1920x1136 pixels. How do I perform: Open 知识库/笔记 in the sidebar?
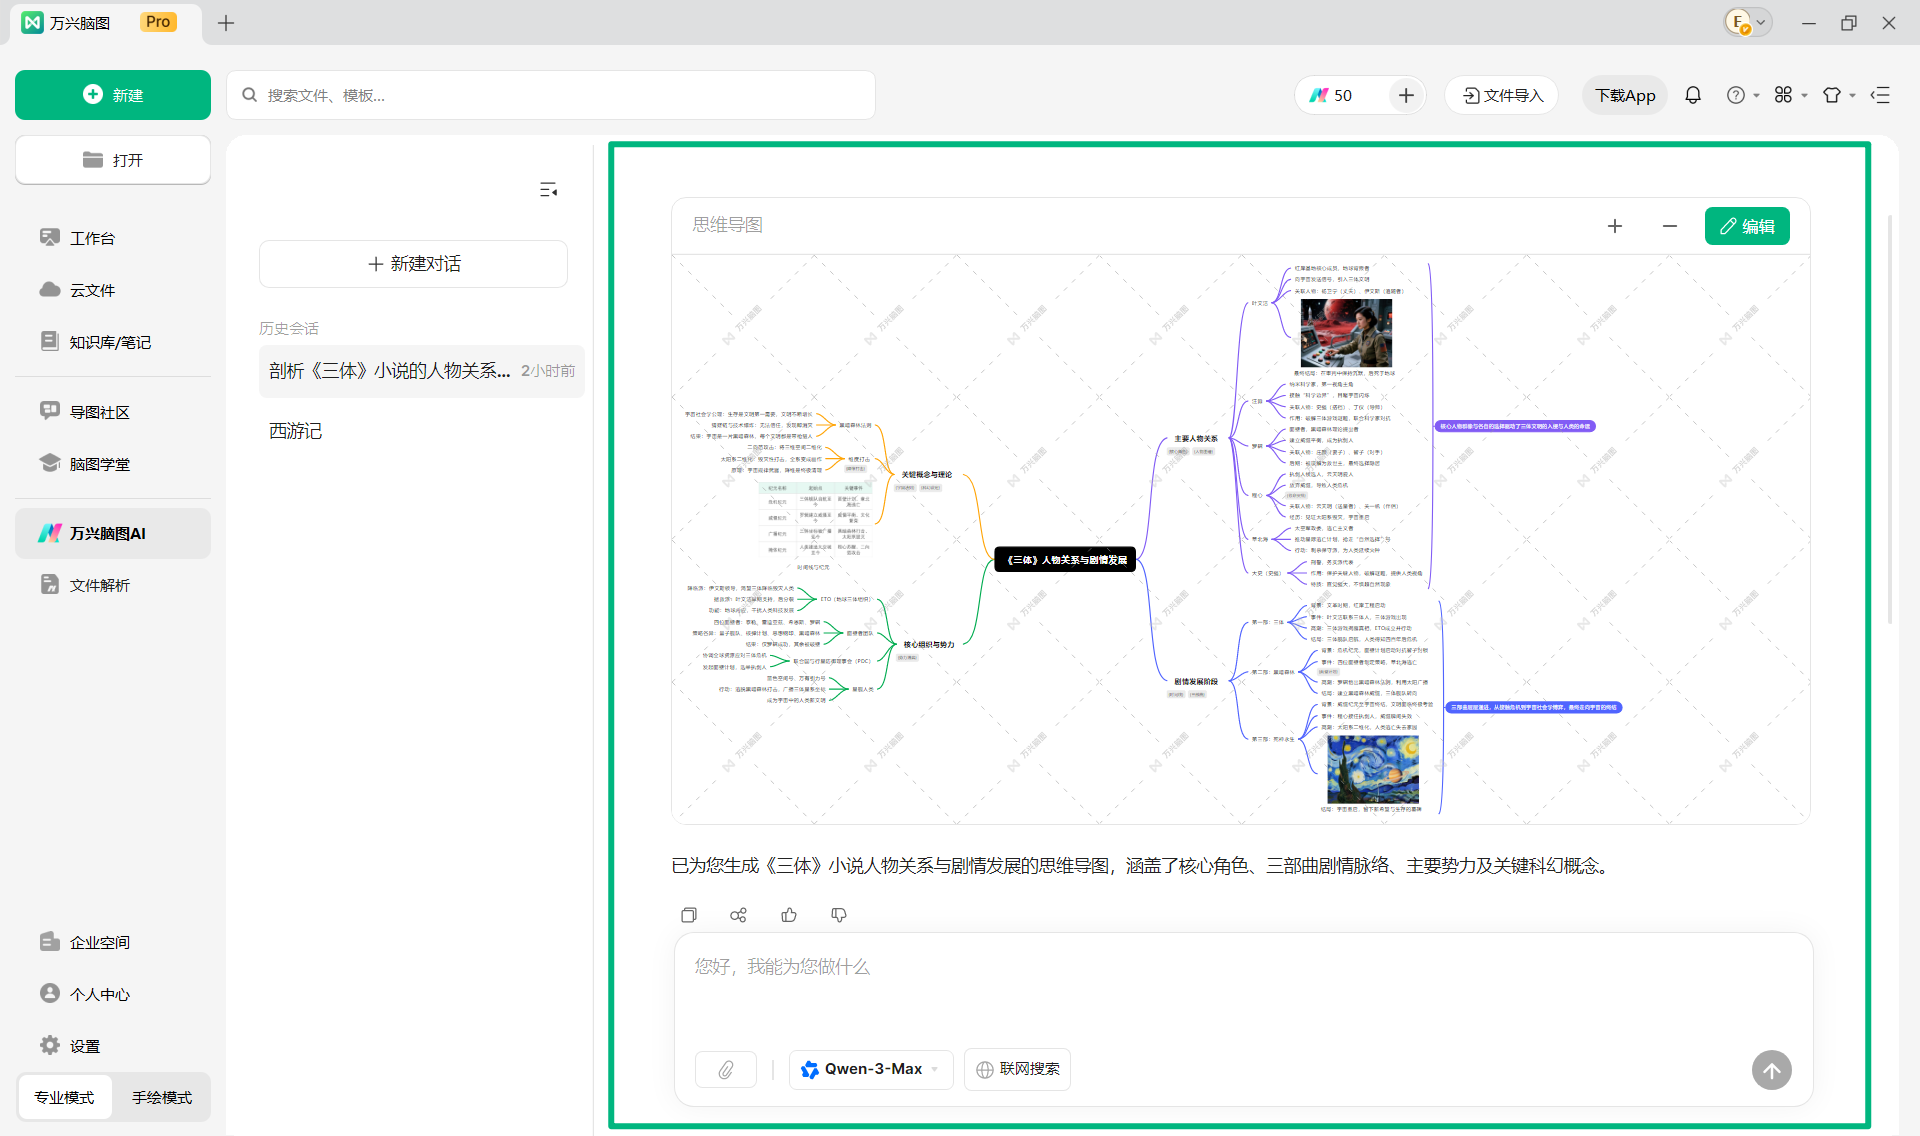click(113, 342)
